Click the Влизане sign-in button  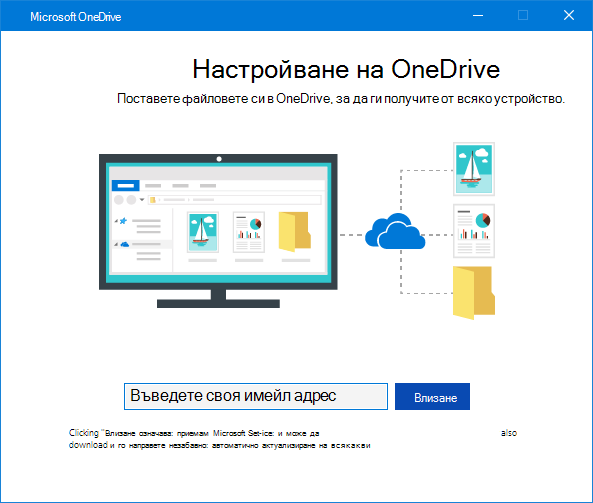(432, 396)
